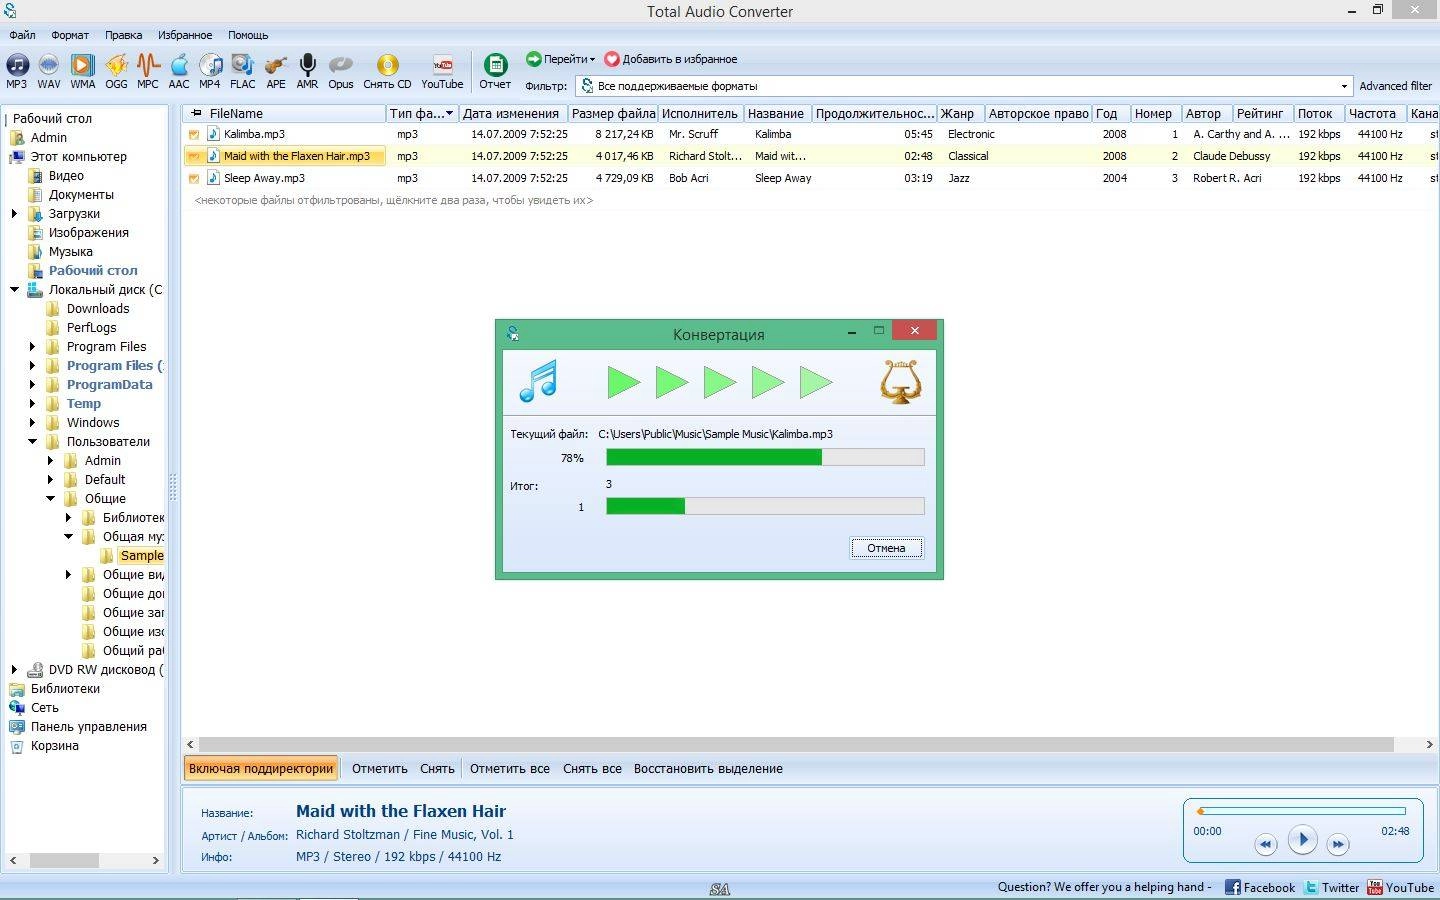Open the Twitter link

tap(1331, 887)
